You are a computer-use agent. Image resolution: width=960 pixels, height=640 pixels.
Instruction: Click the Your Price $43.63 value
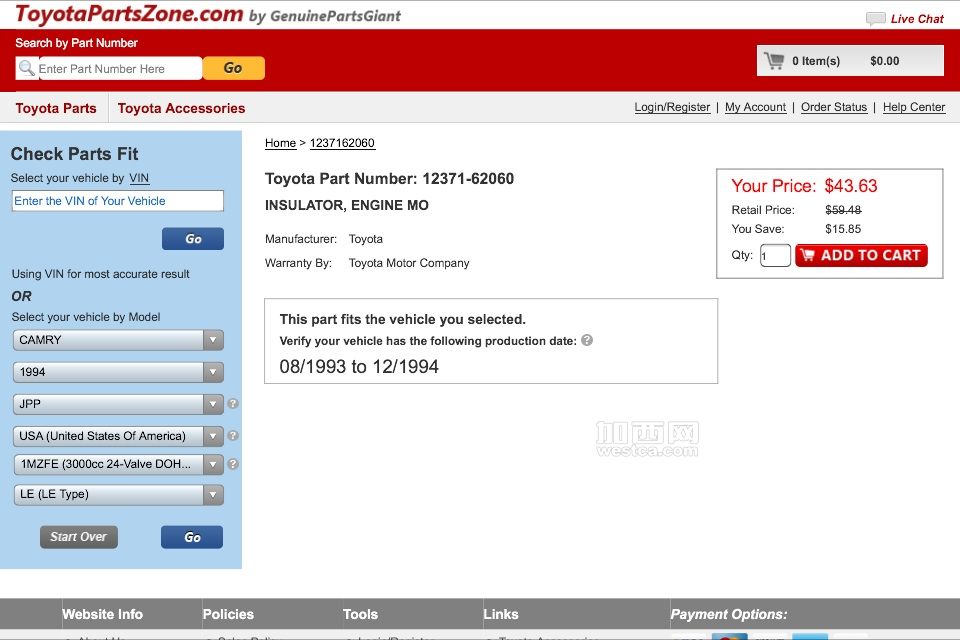(x=850, y=186)
